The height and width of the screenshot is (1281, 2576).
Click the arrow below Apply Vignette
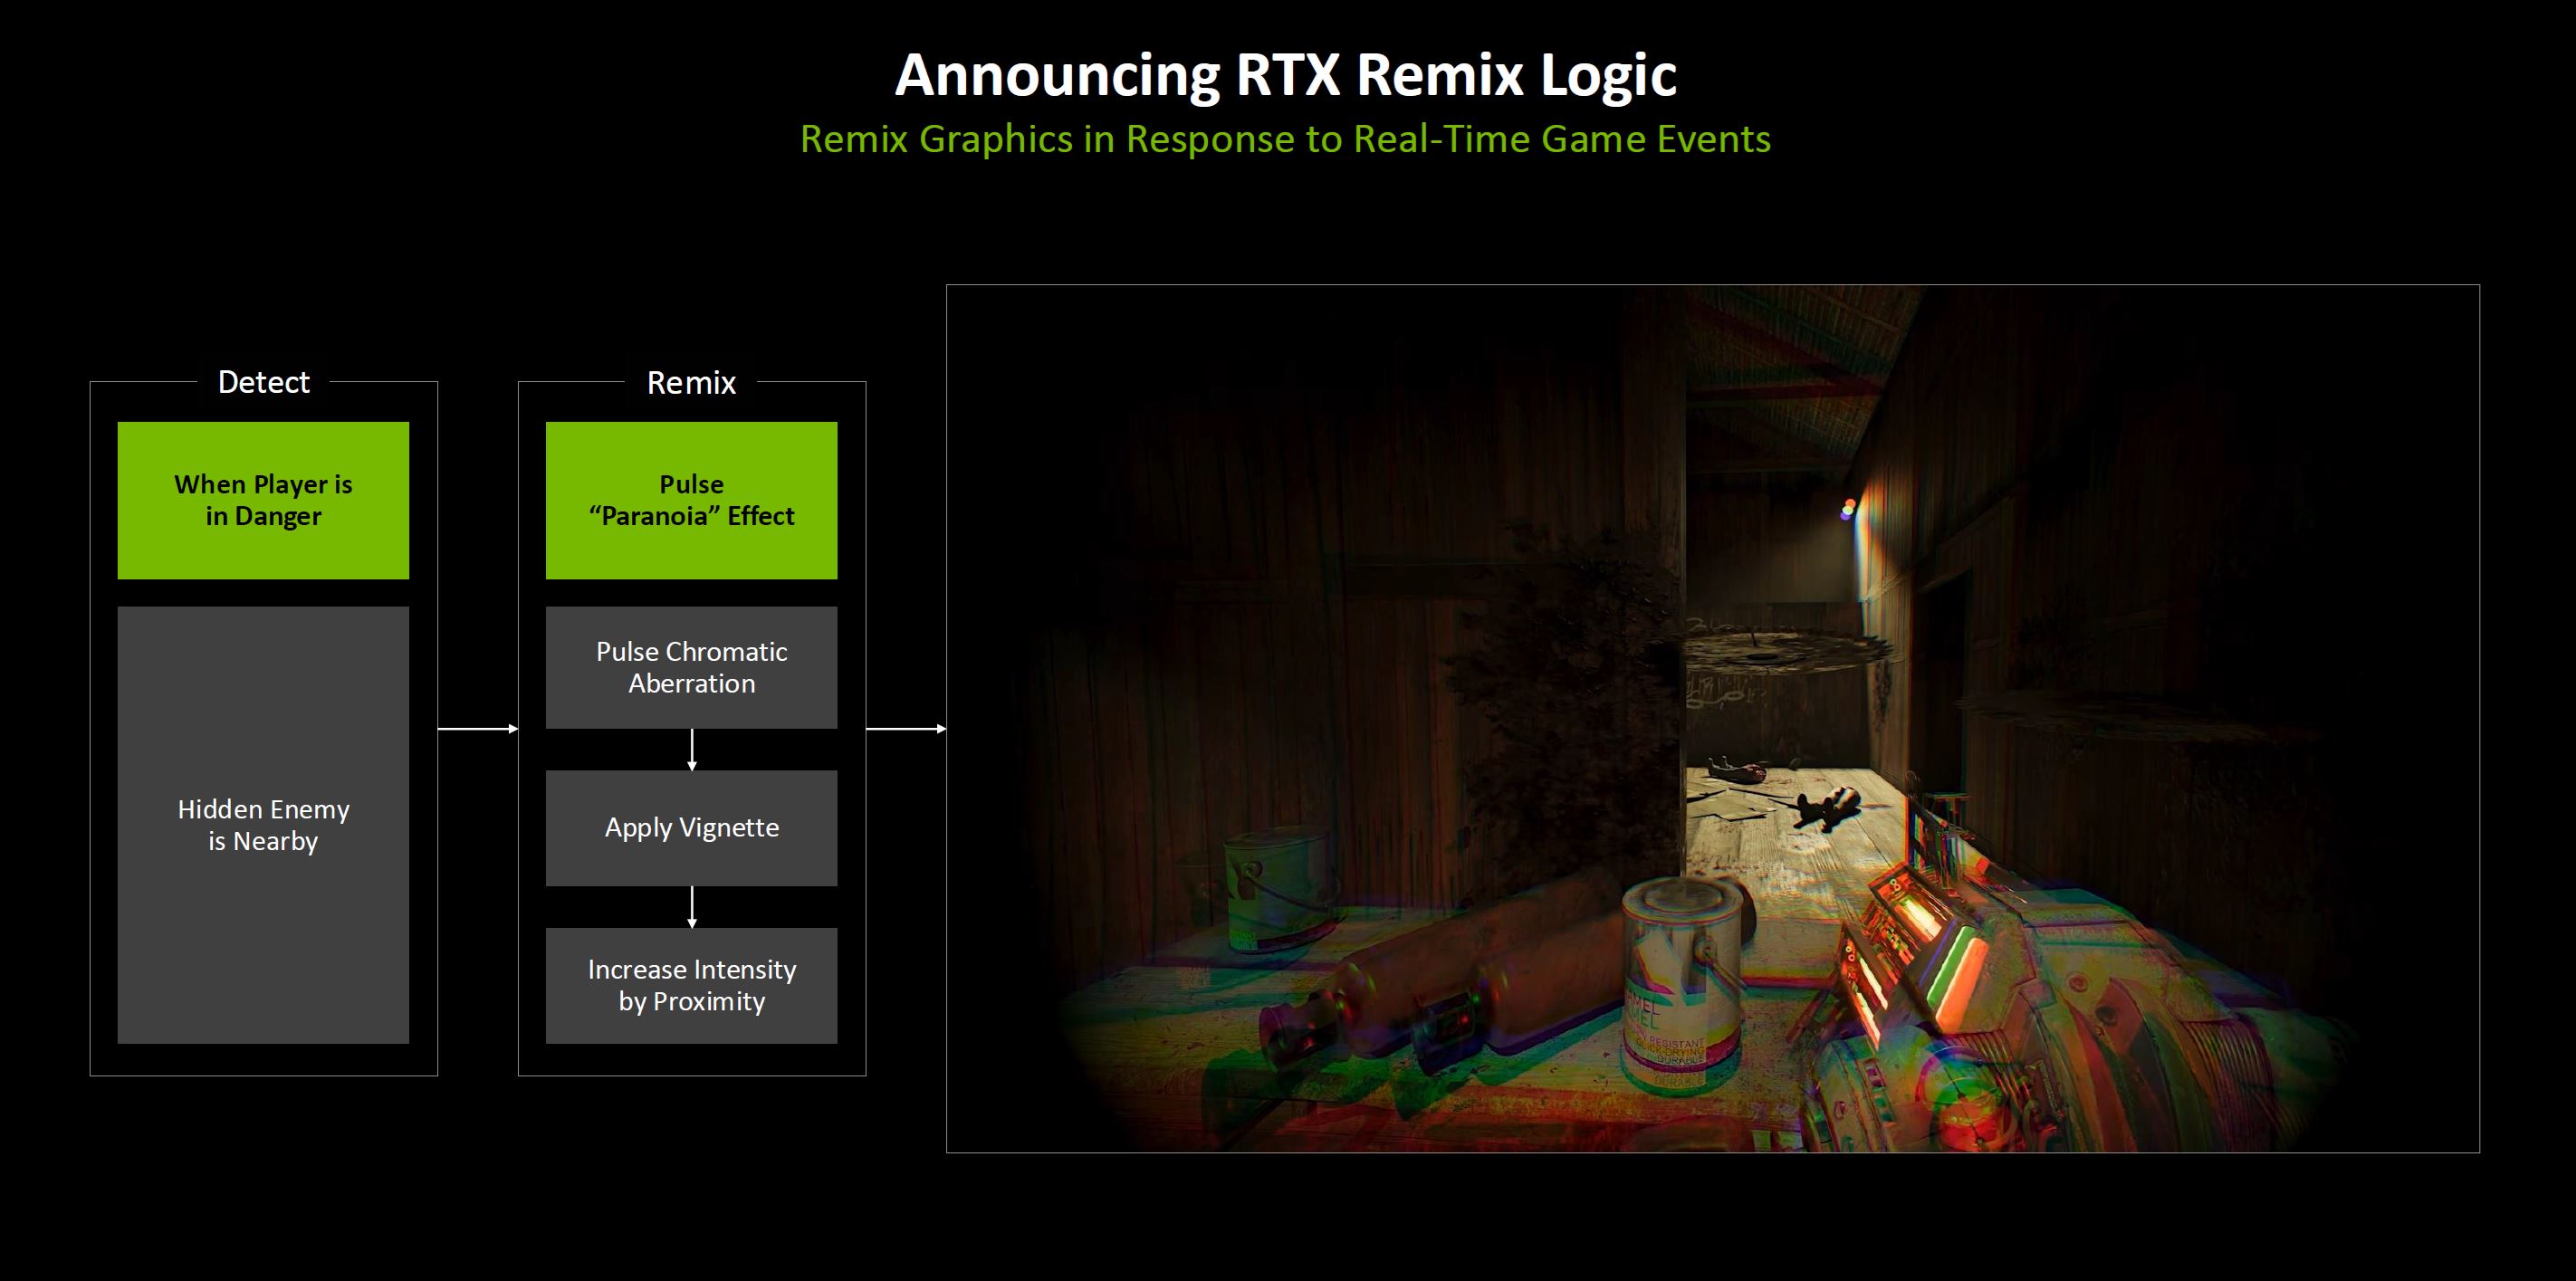tap(692, 907)
